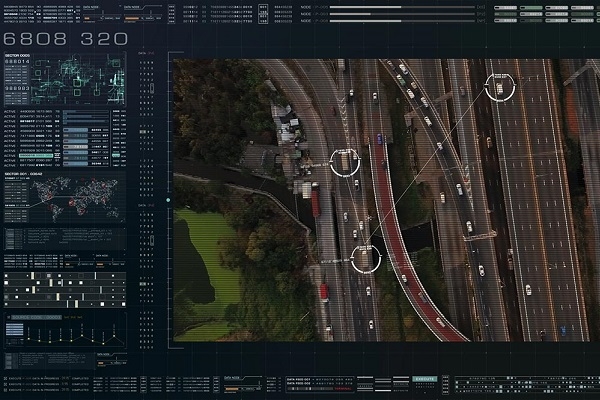Screen dimensions: 600x400
Task: Click the top-right circular target reticle
Action: click(497, 87)
